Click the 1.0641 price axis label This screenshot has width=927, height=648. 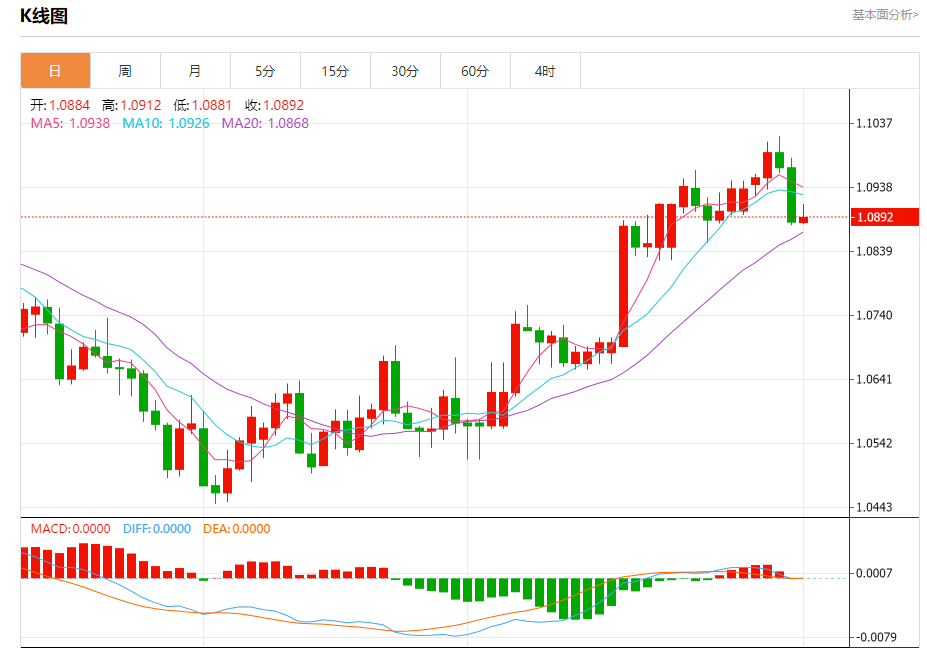coord(874,379)
